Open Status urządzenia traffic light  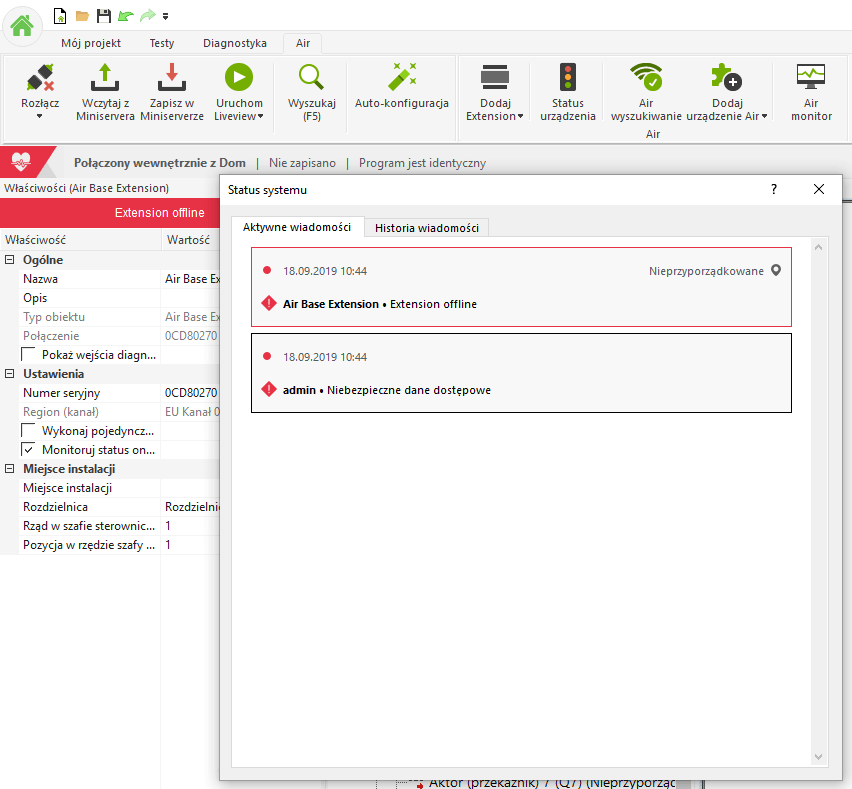tap(567, 78)
